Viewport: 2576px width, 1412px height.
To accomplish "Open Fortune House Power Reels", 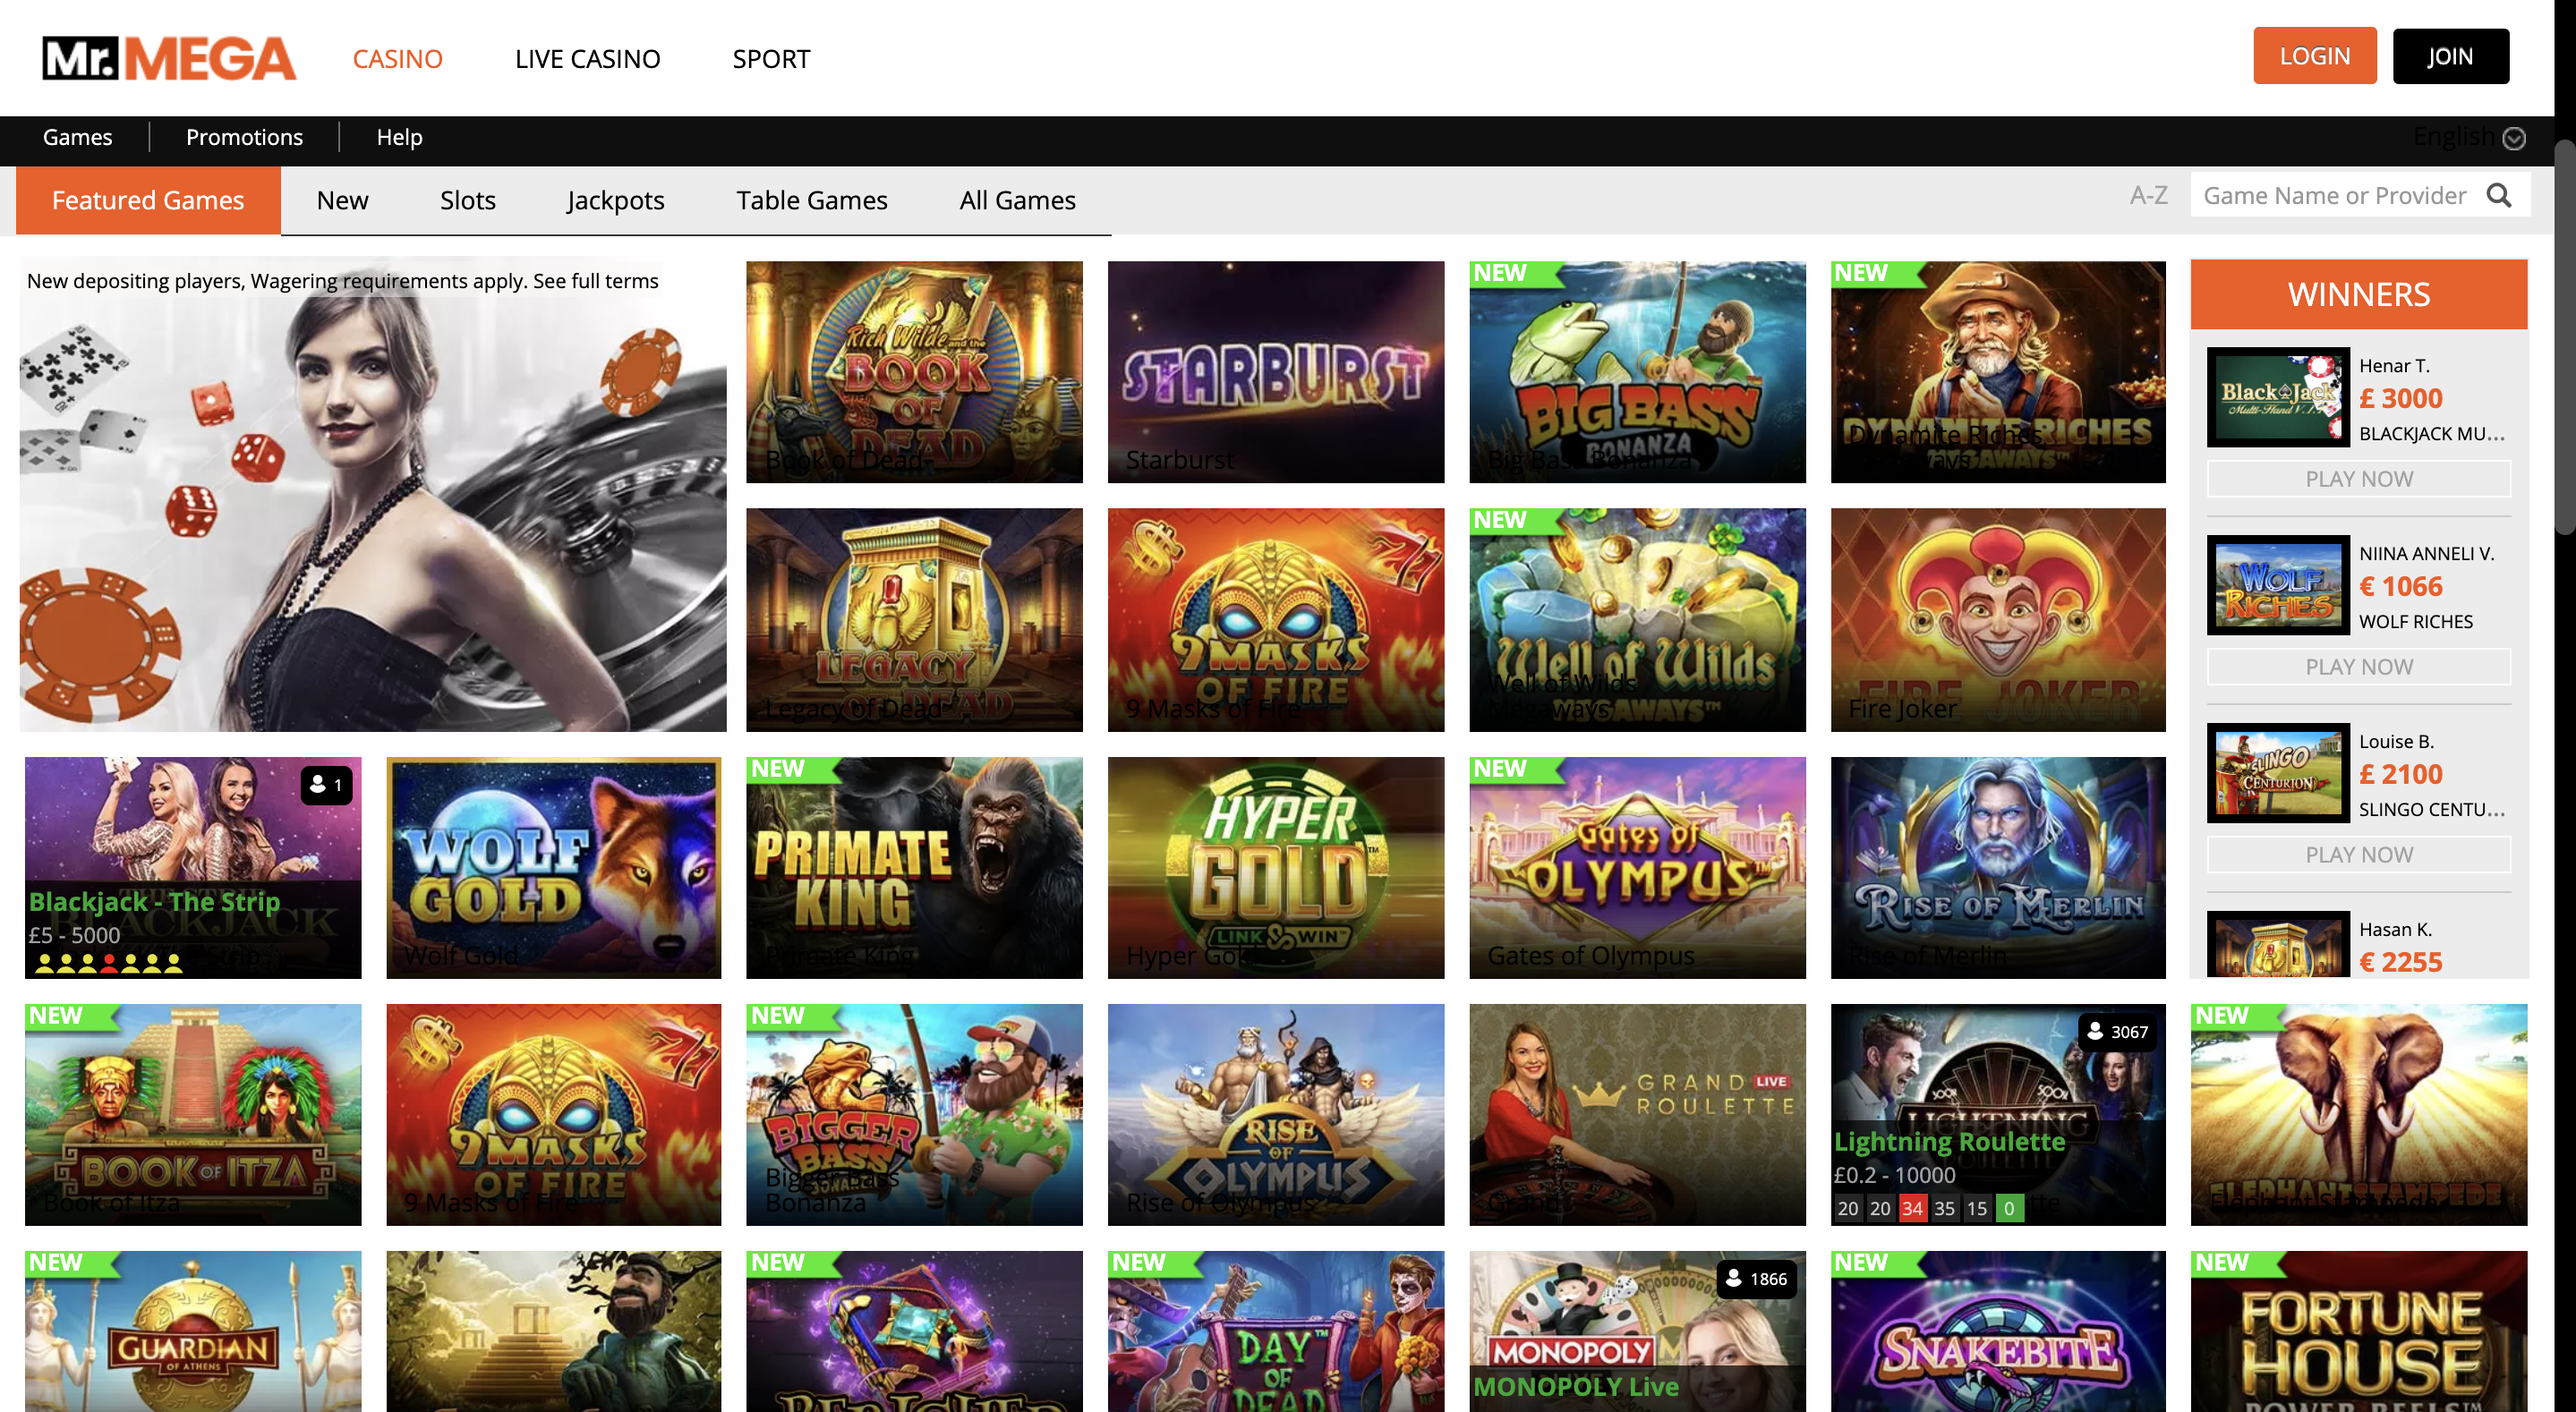I will 2359,1331.
